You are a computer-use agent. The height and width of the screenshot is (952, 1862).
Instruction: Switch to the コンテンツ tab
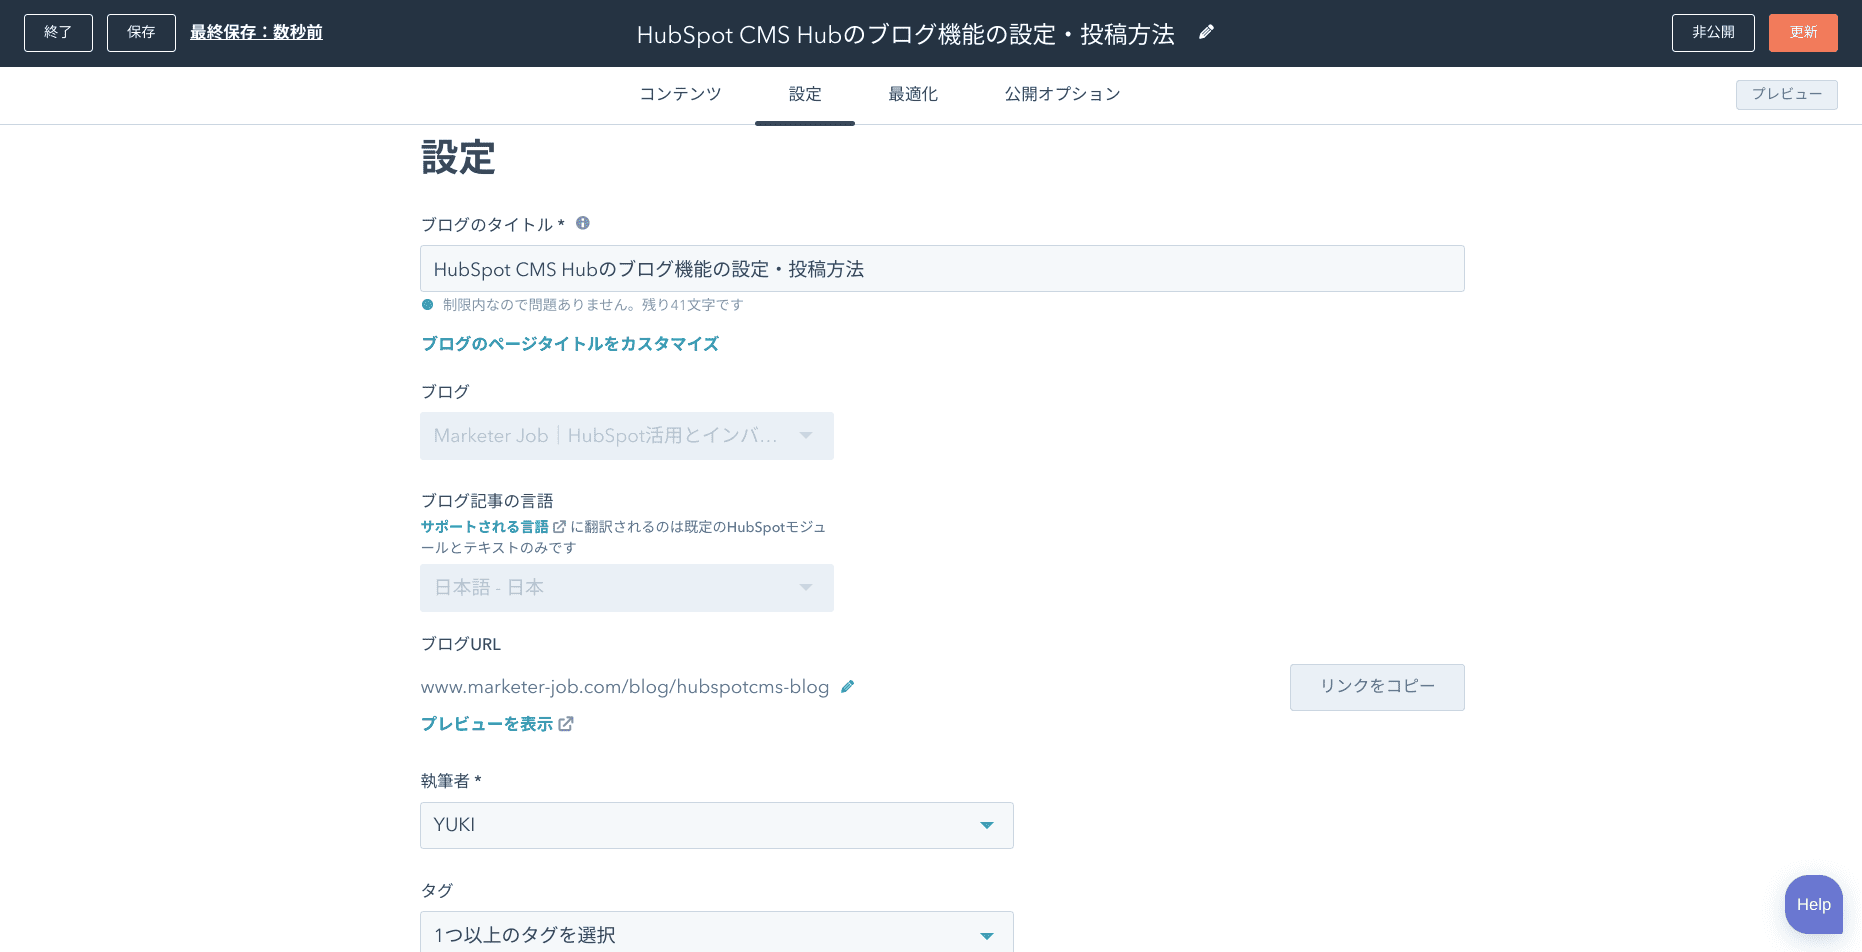680,94
